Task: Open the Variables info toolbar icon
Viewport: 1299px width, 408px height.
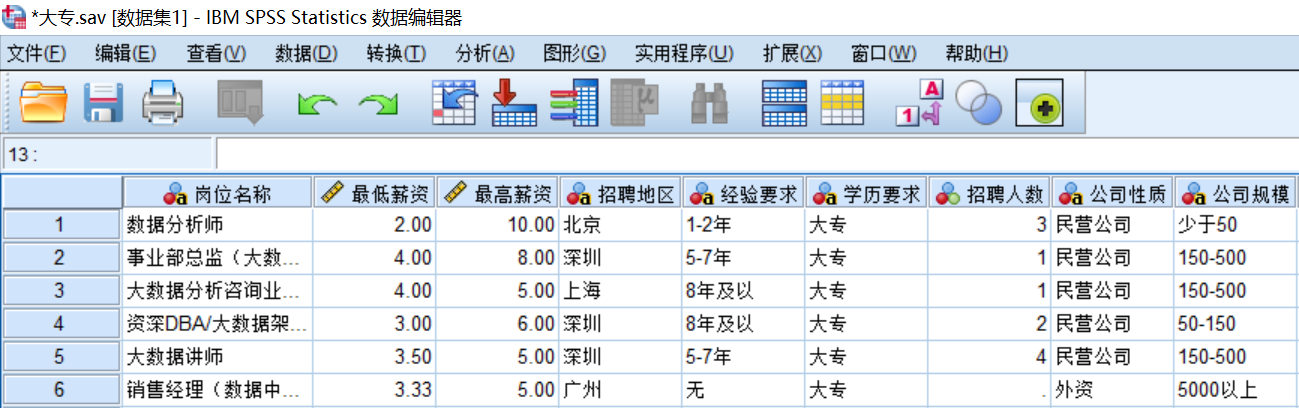Action: (x=574, y=103)
